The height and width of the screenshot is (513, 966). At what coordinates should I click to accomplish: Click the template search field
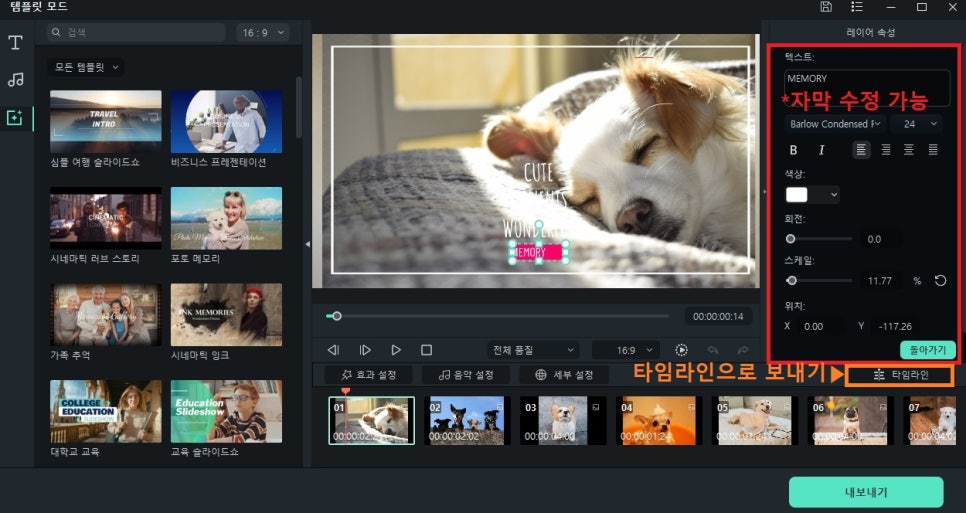pos(137,33)
